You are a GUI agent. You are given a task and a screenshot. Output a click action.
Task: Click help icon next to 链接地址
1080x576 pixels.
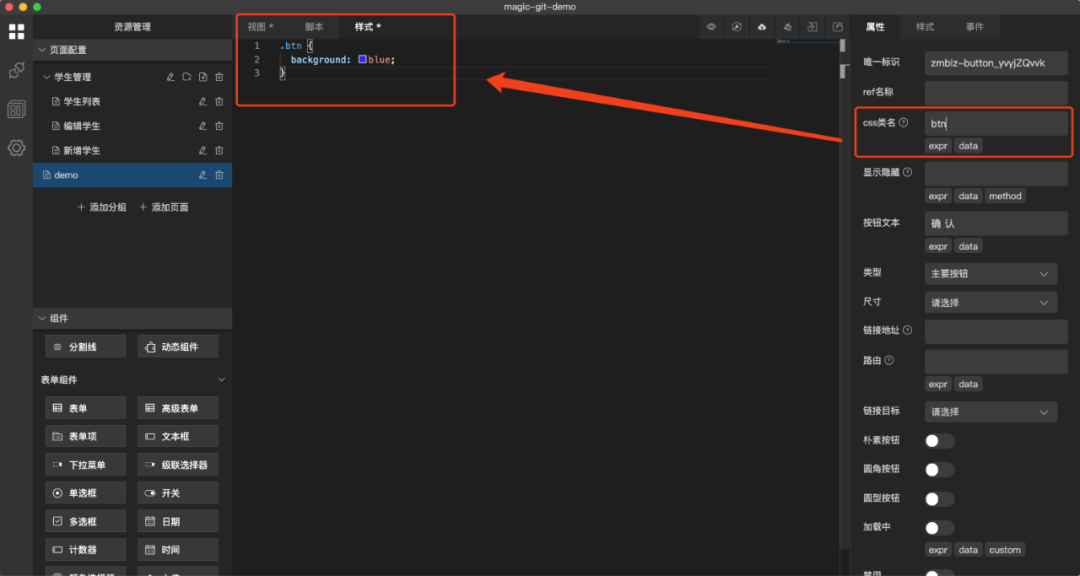tap(907, 330)
